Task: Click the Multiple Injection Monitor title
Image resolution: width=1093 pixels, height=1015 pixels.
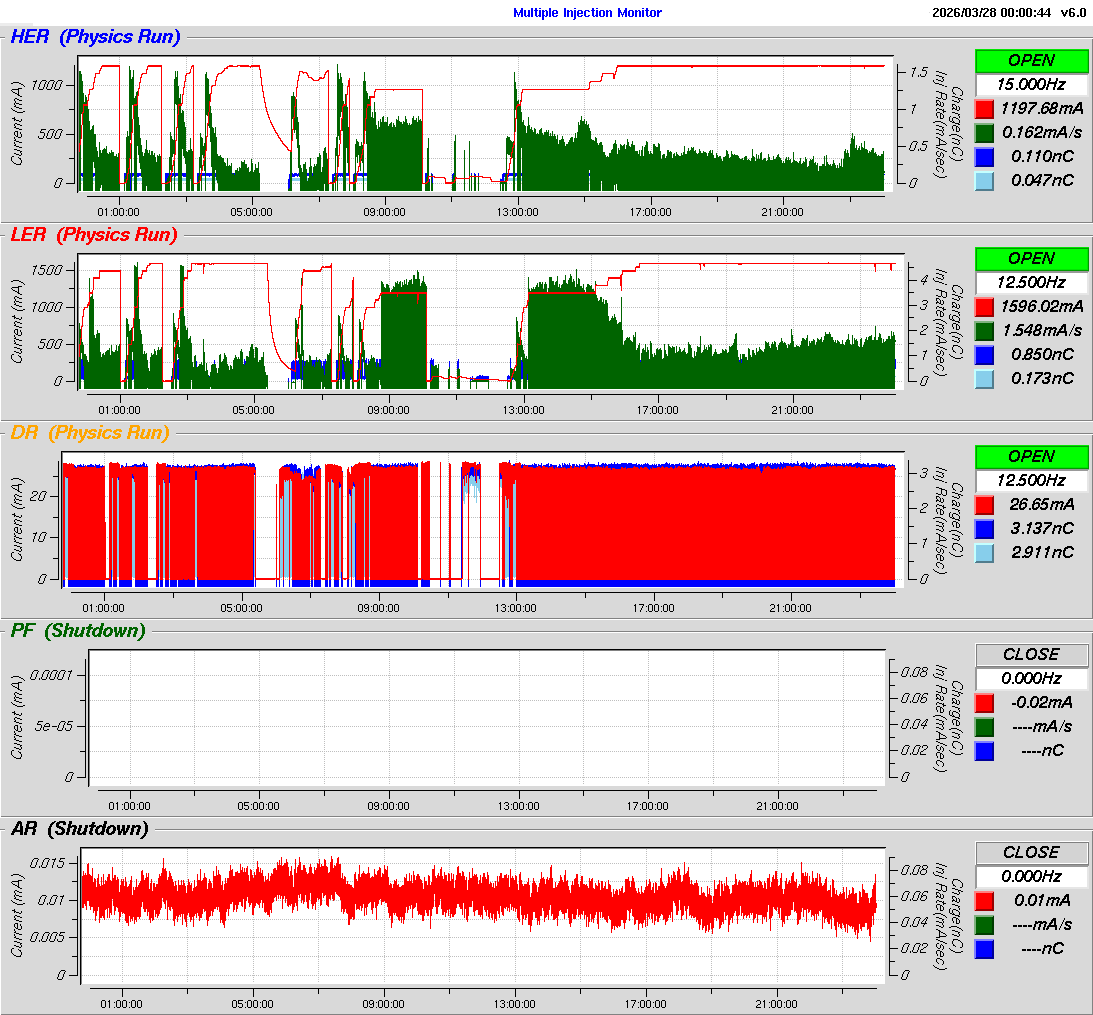Action: [x=587, y=13]
